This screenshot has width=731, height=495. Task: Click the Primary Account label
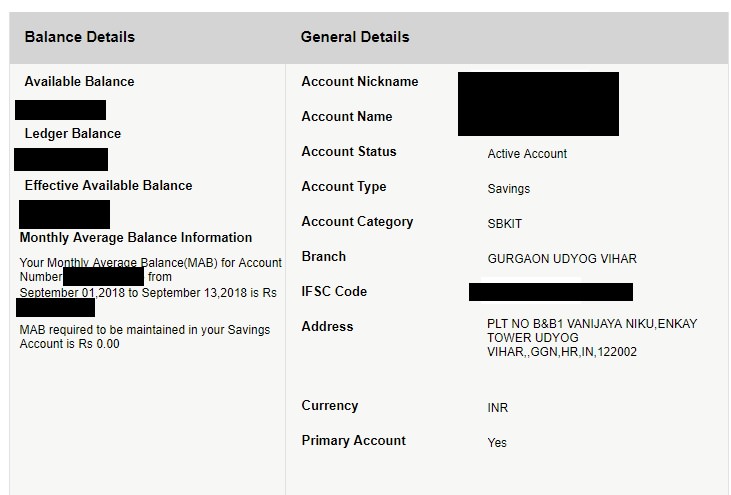point(353,441)
